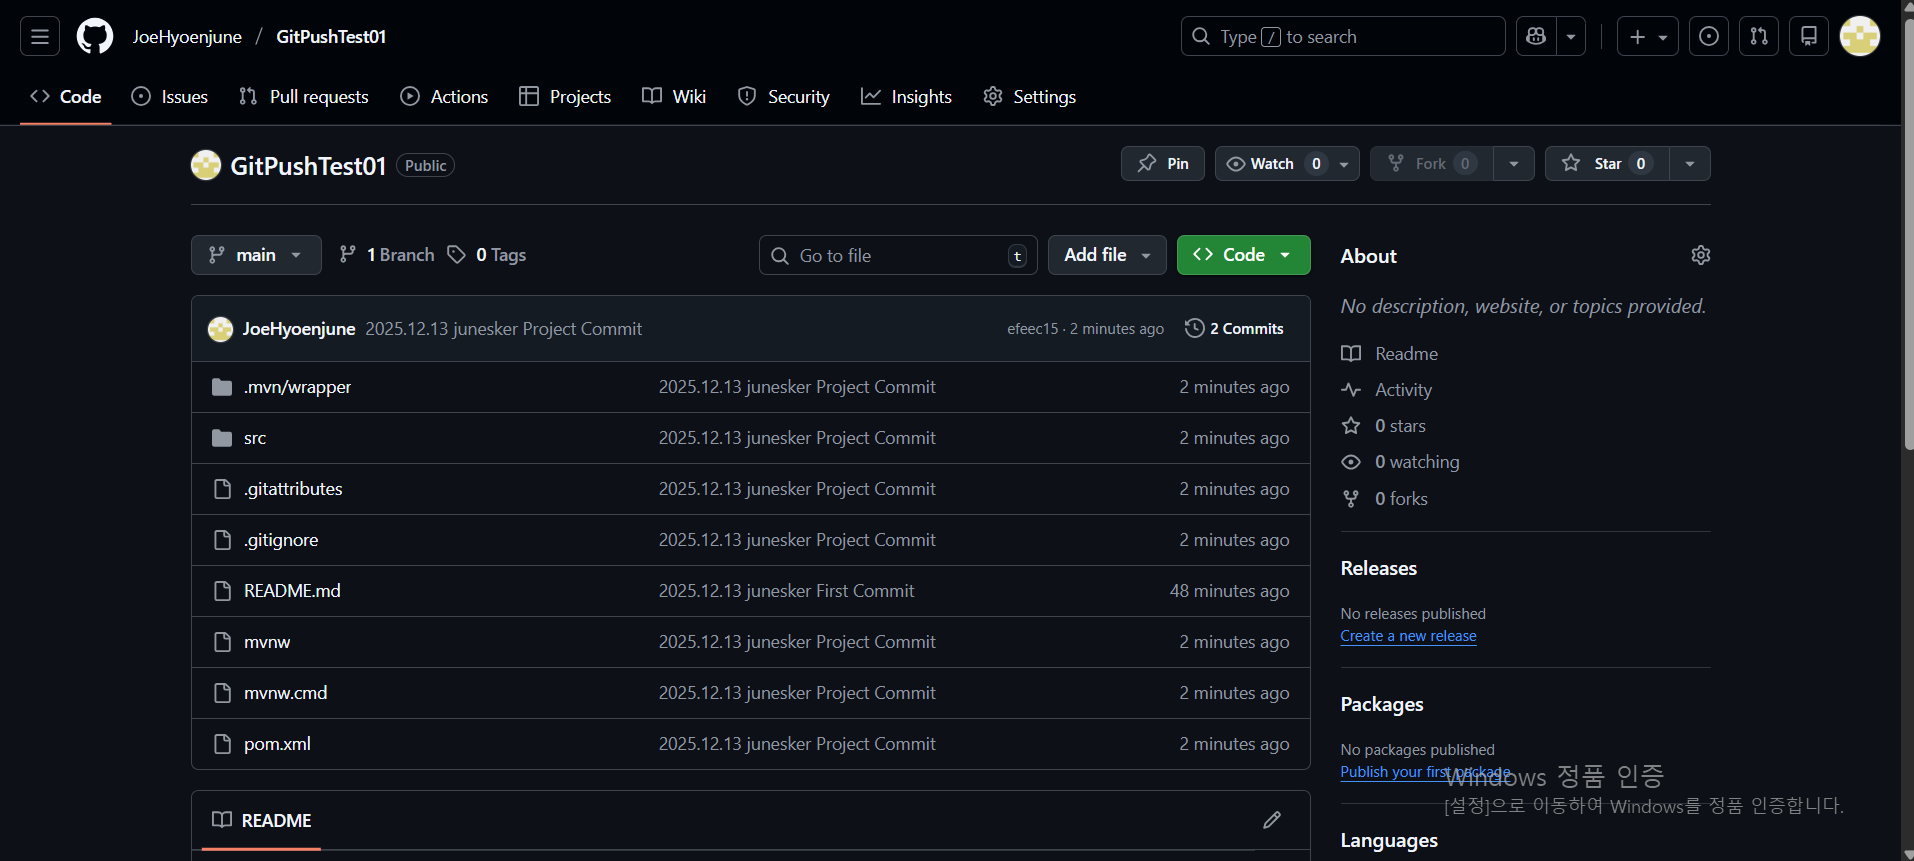
Task: Open the Wiki tab
Action: coord(674,97)
